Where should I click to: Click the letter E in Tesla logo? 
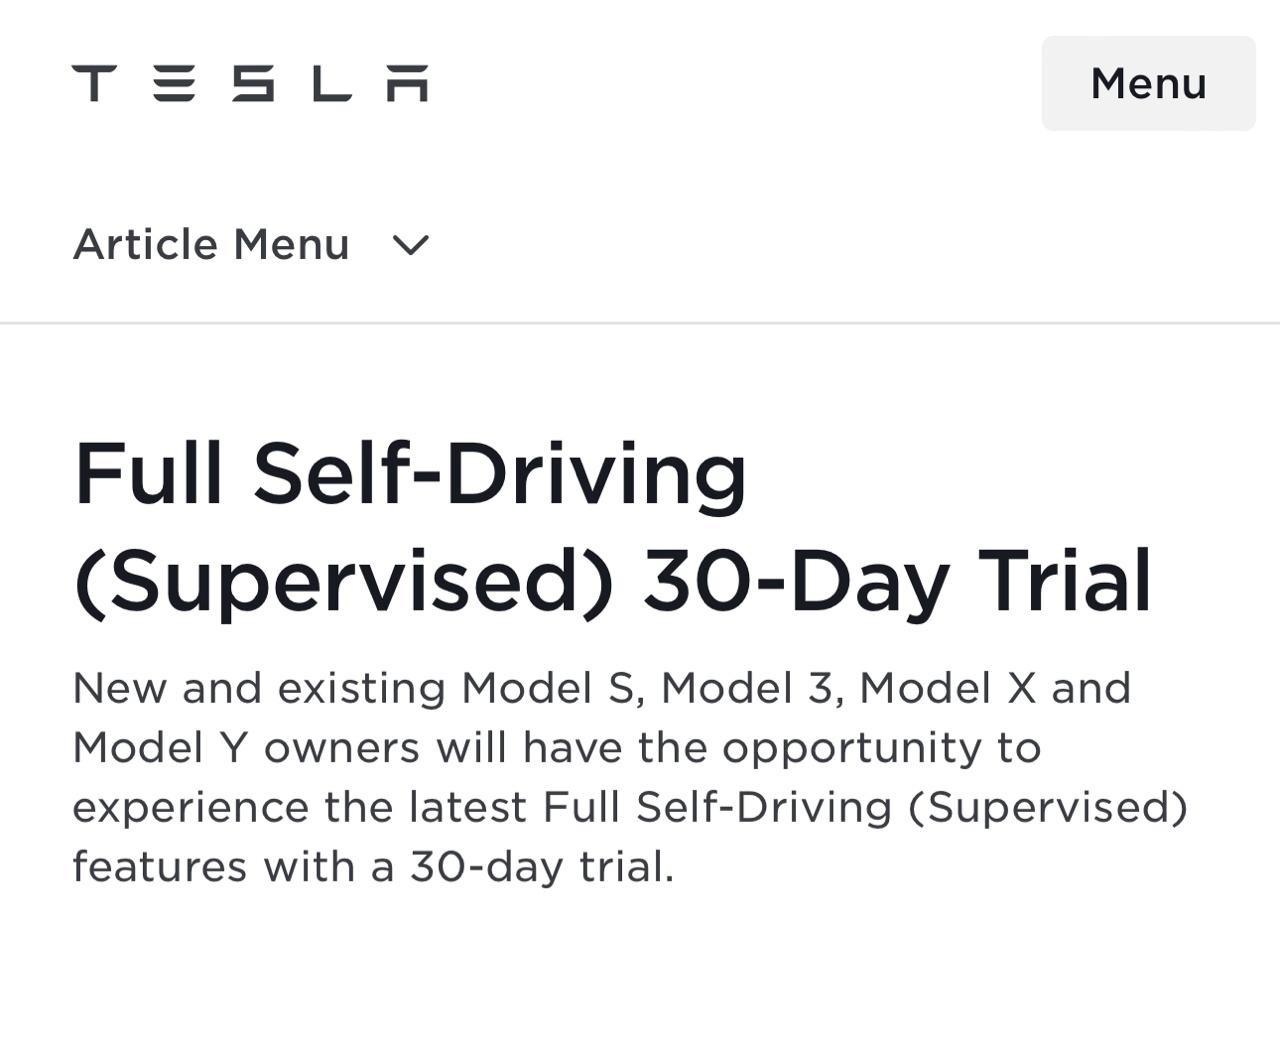[x=174, y=84]
